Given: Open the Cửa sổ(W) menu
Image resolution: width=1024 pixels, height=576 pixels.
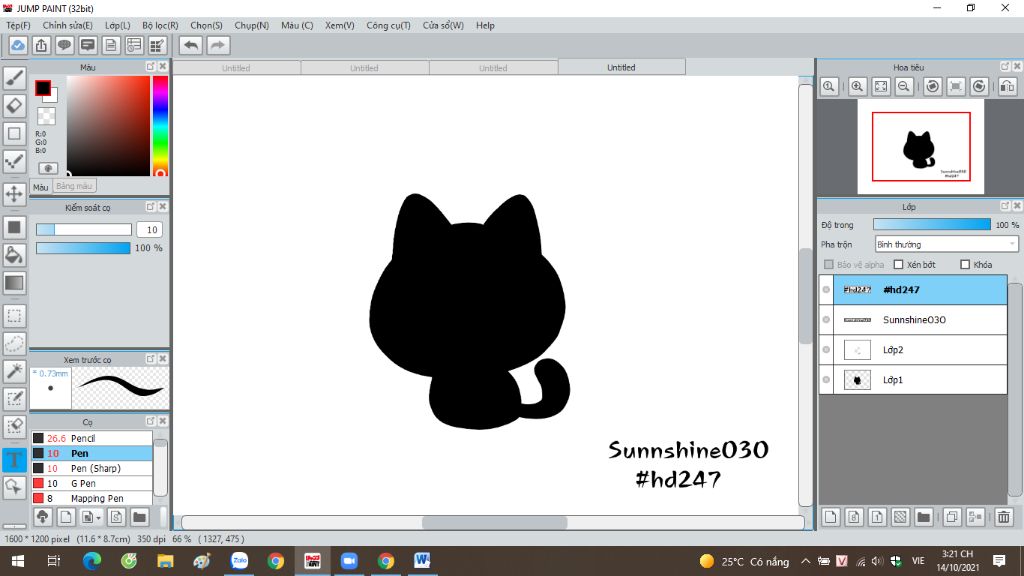Looking at the screenshot, I should point(443,25).
